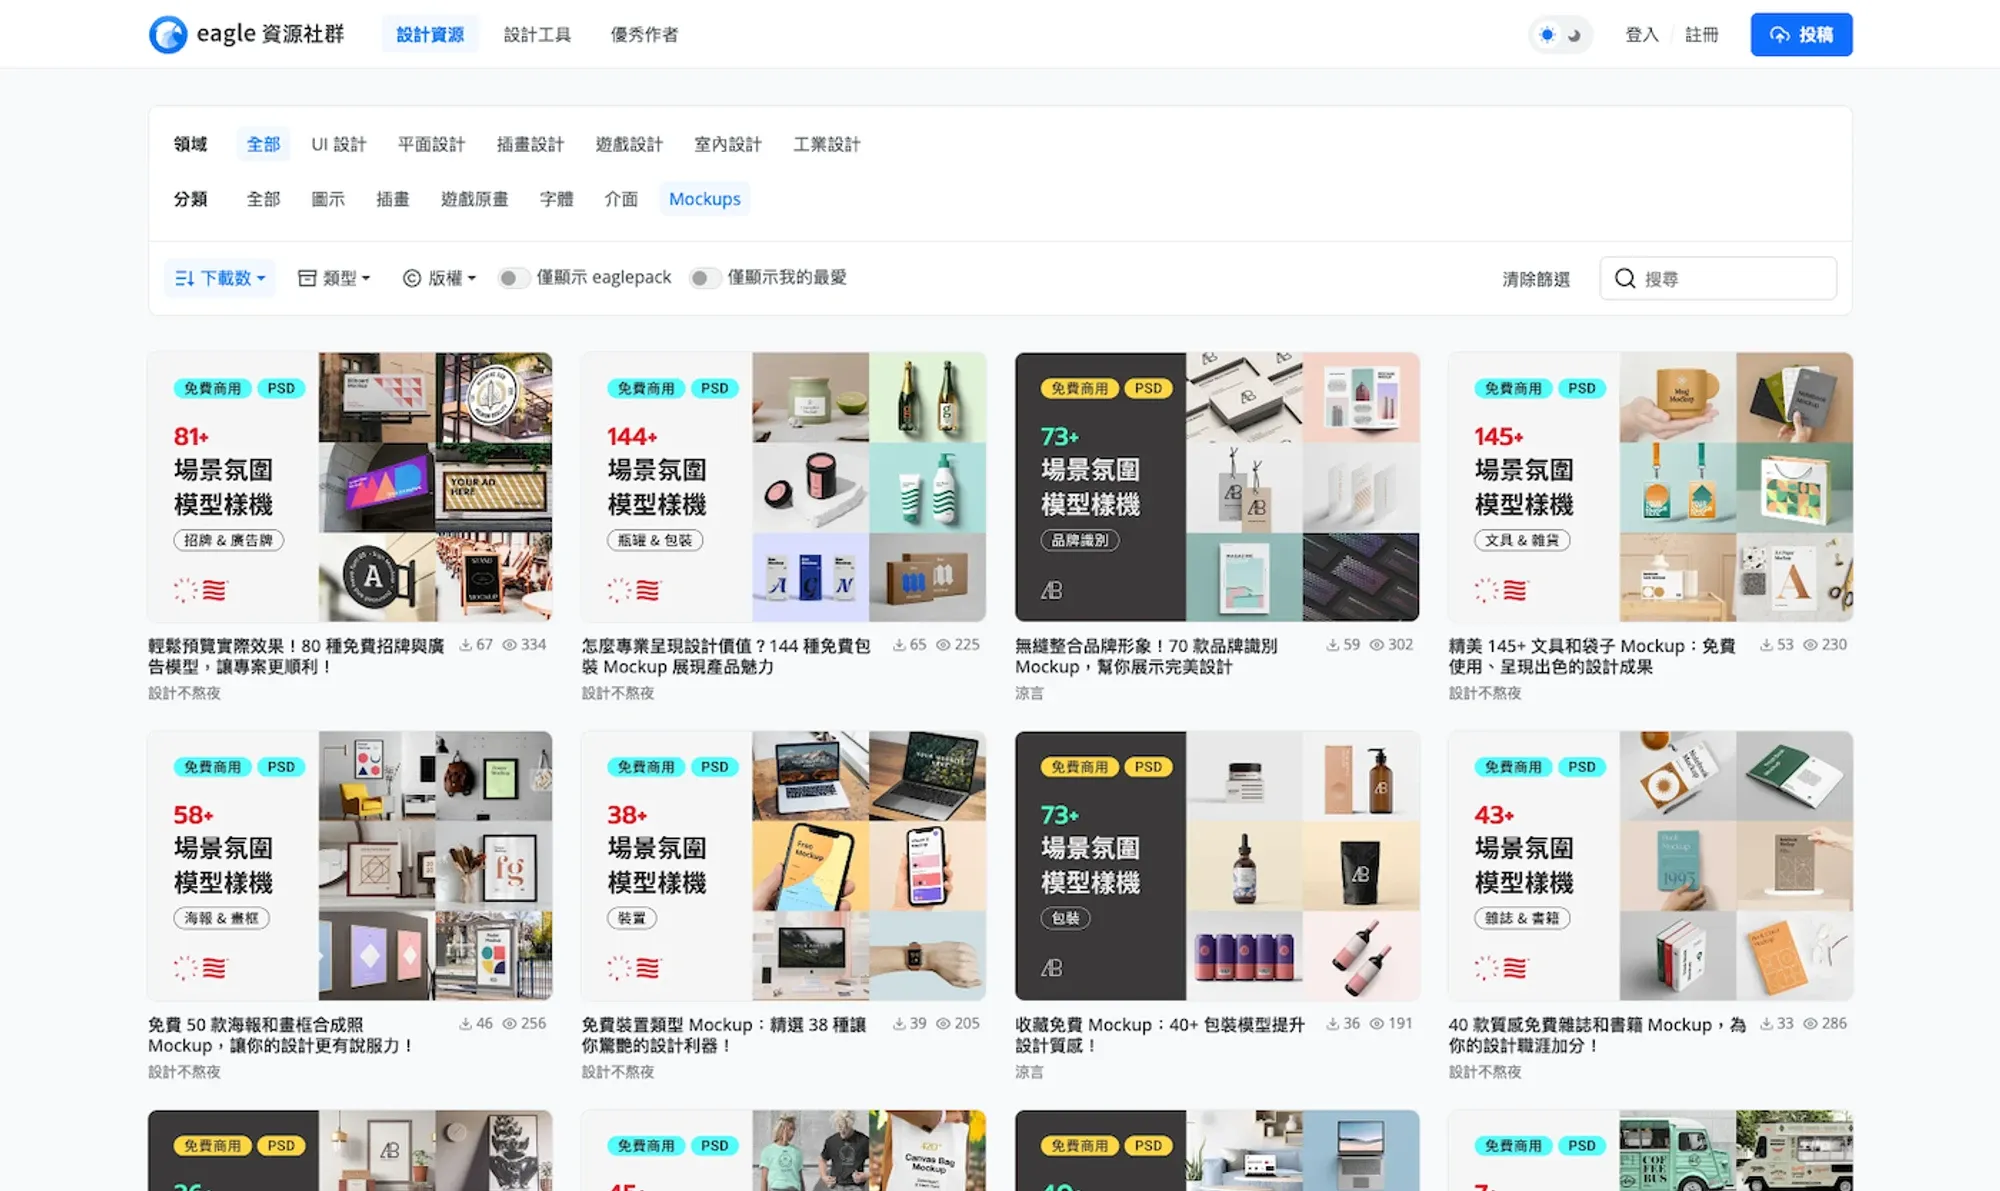Click the upload cloud icon in 投稿 button
This screenshot has height=1191, width=2000.
pos(1780,35)
